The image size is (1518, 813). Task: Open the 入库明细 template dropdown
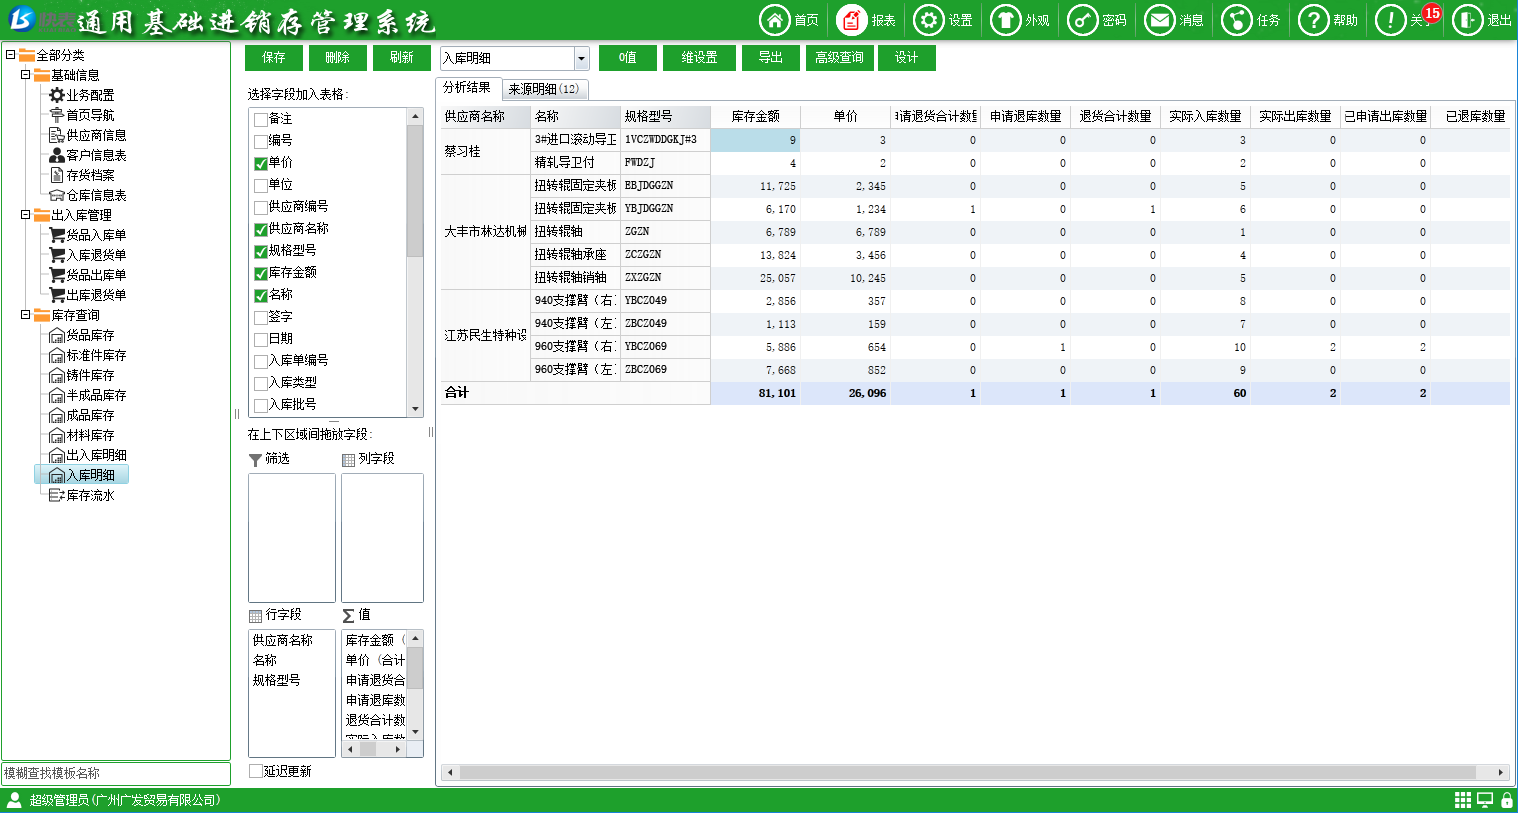click(581, 58)
